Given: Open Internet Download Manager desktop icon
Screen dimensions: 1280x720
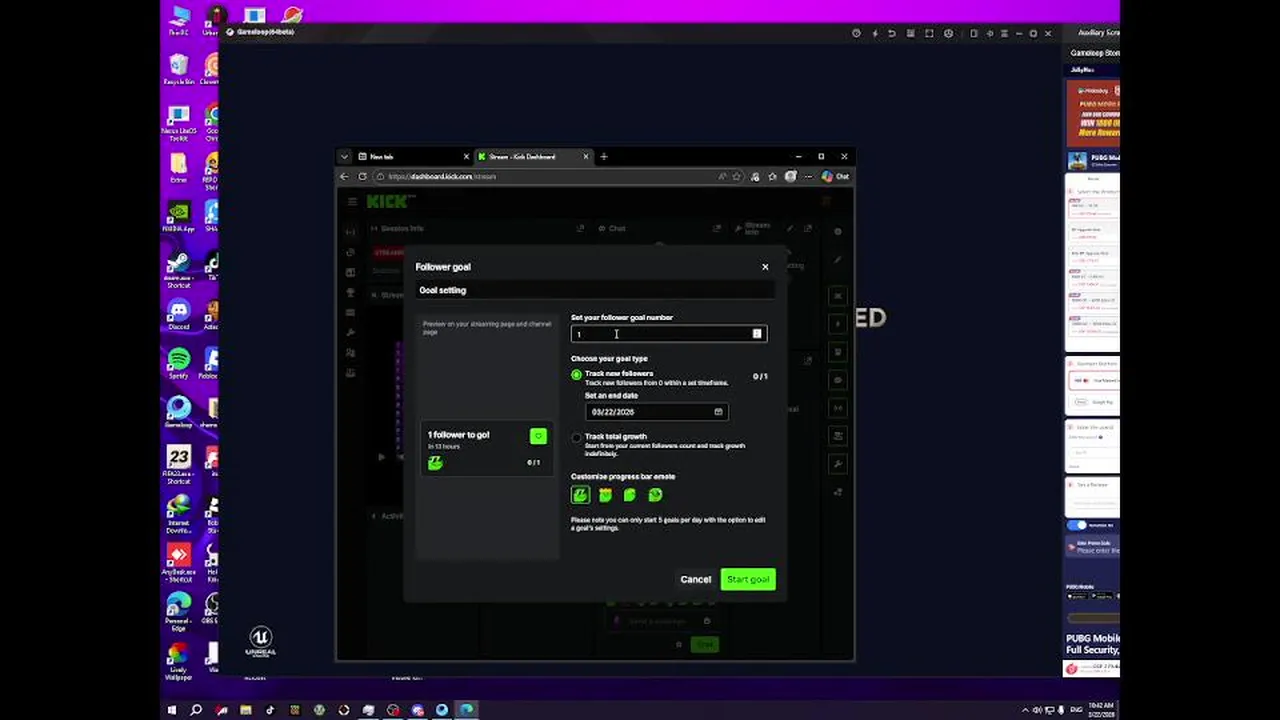Looking at the screenshot, I should point(179,513).
